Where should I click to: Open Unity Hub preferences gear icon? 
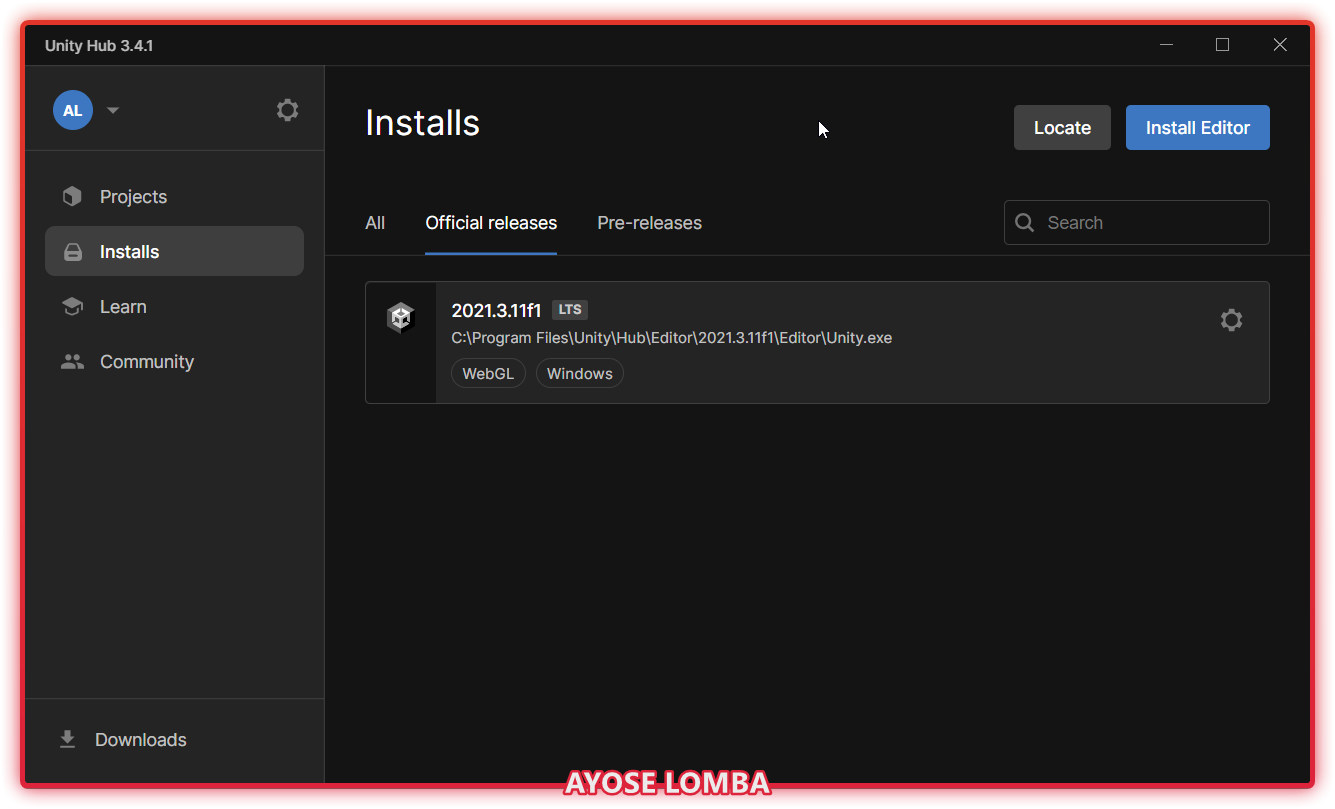point(287,110)
